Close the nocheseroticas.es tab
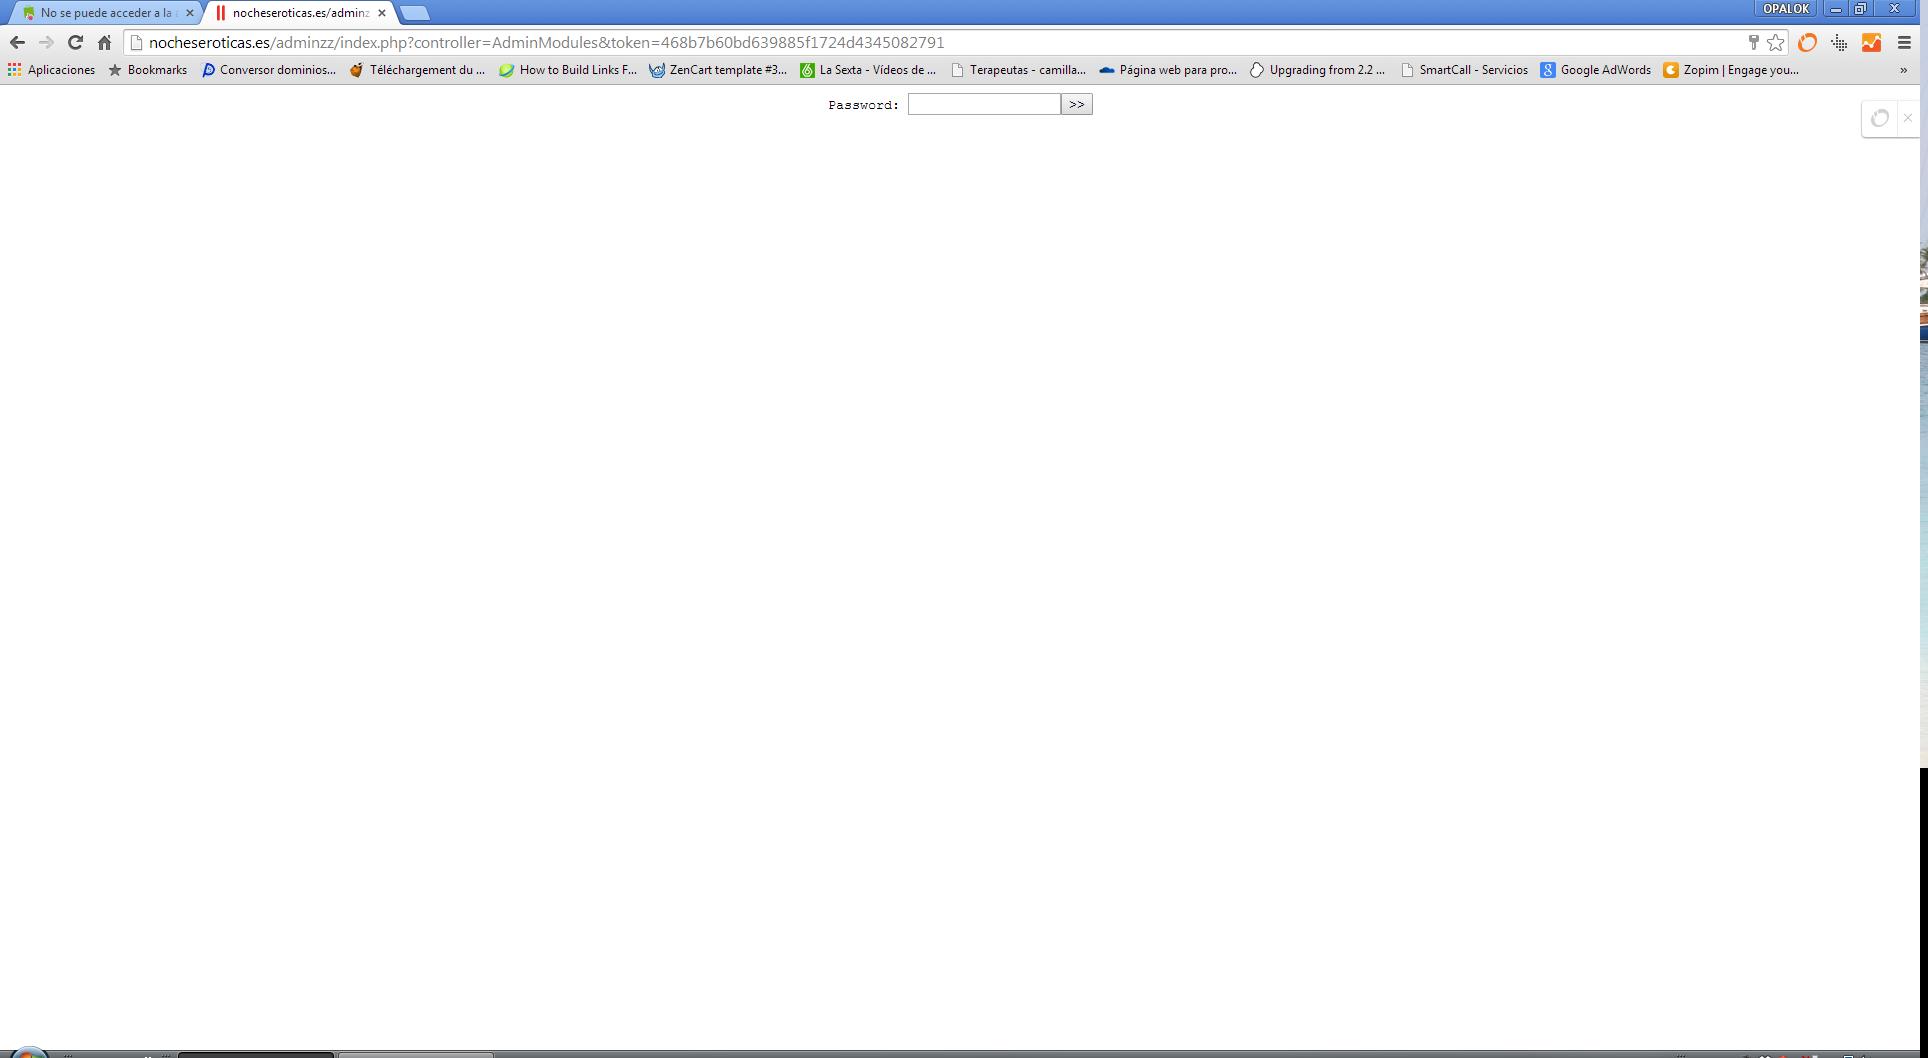Screen dimensions: 1928x1058 (x=382, y=13)
